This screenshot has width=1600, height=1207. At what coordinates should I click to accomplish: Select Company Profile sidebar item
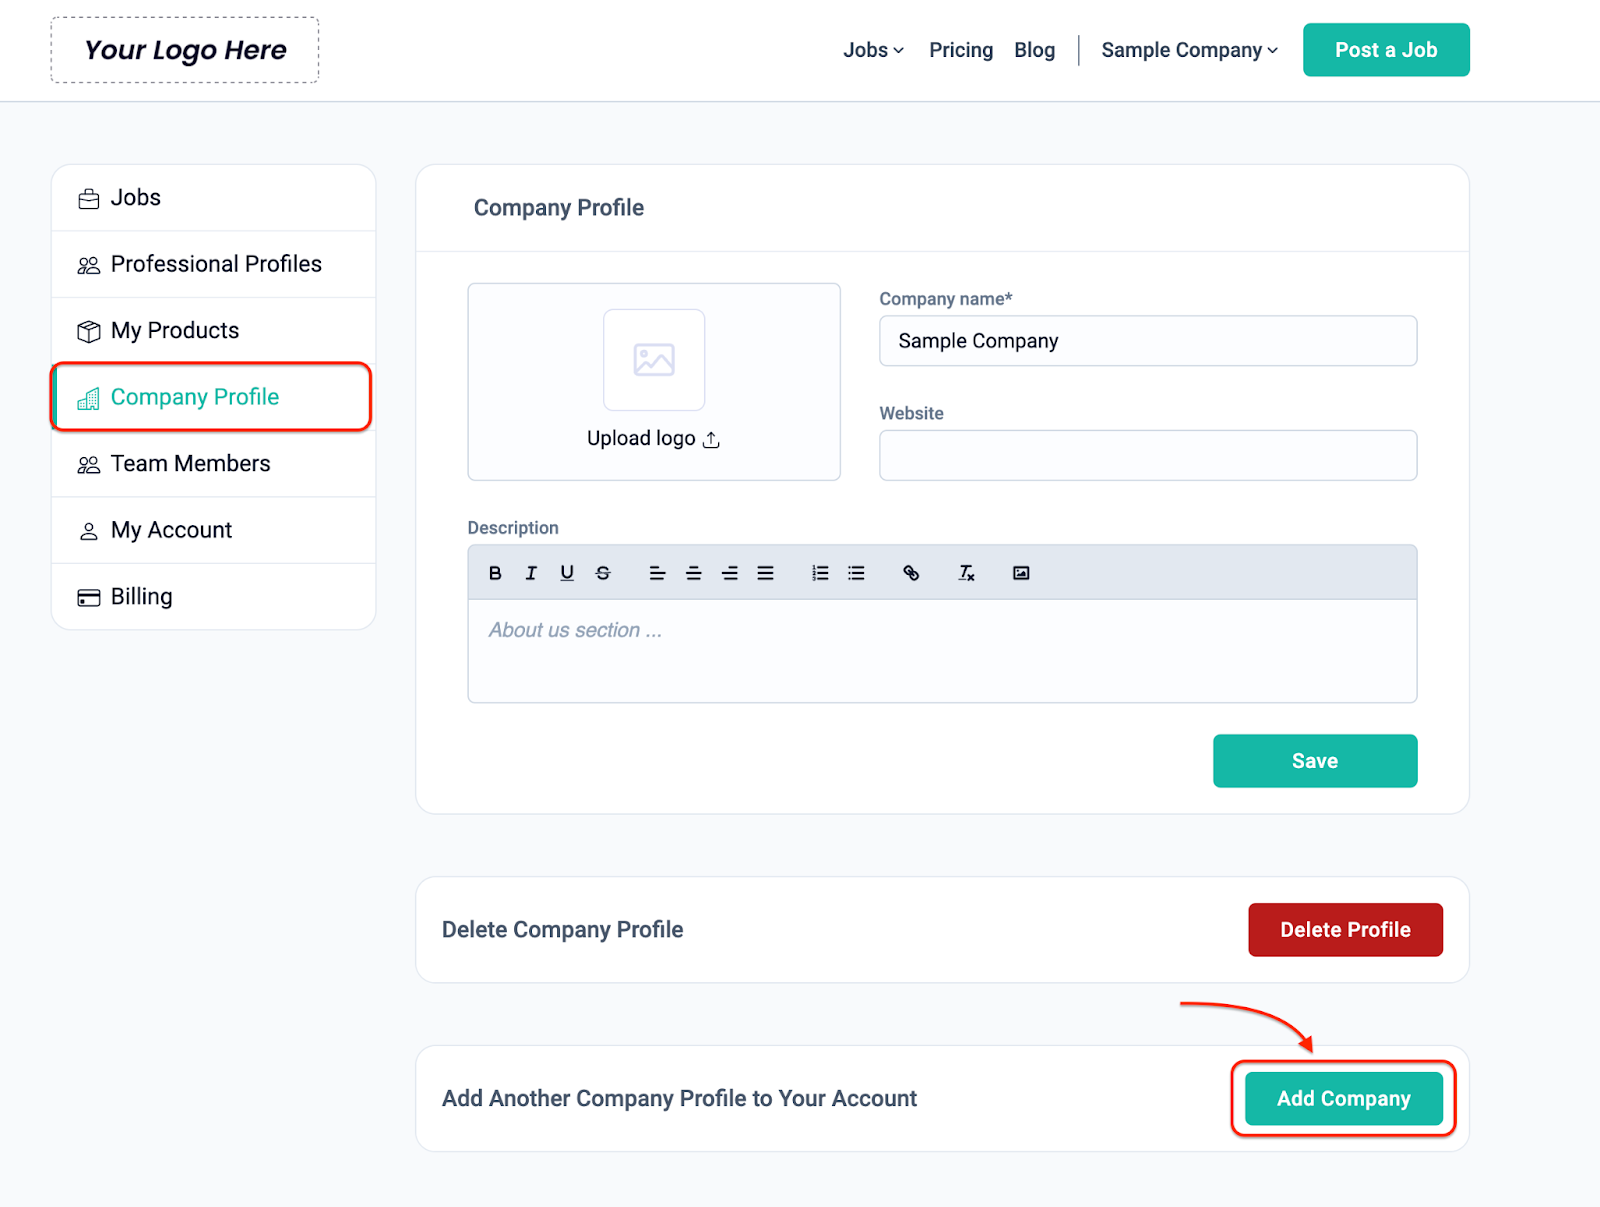click(x=212, y=397)
